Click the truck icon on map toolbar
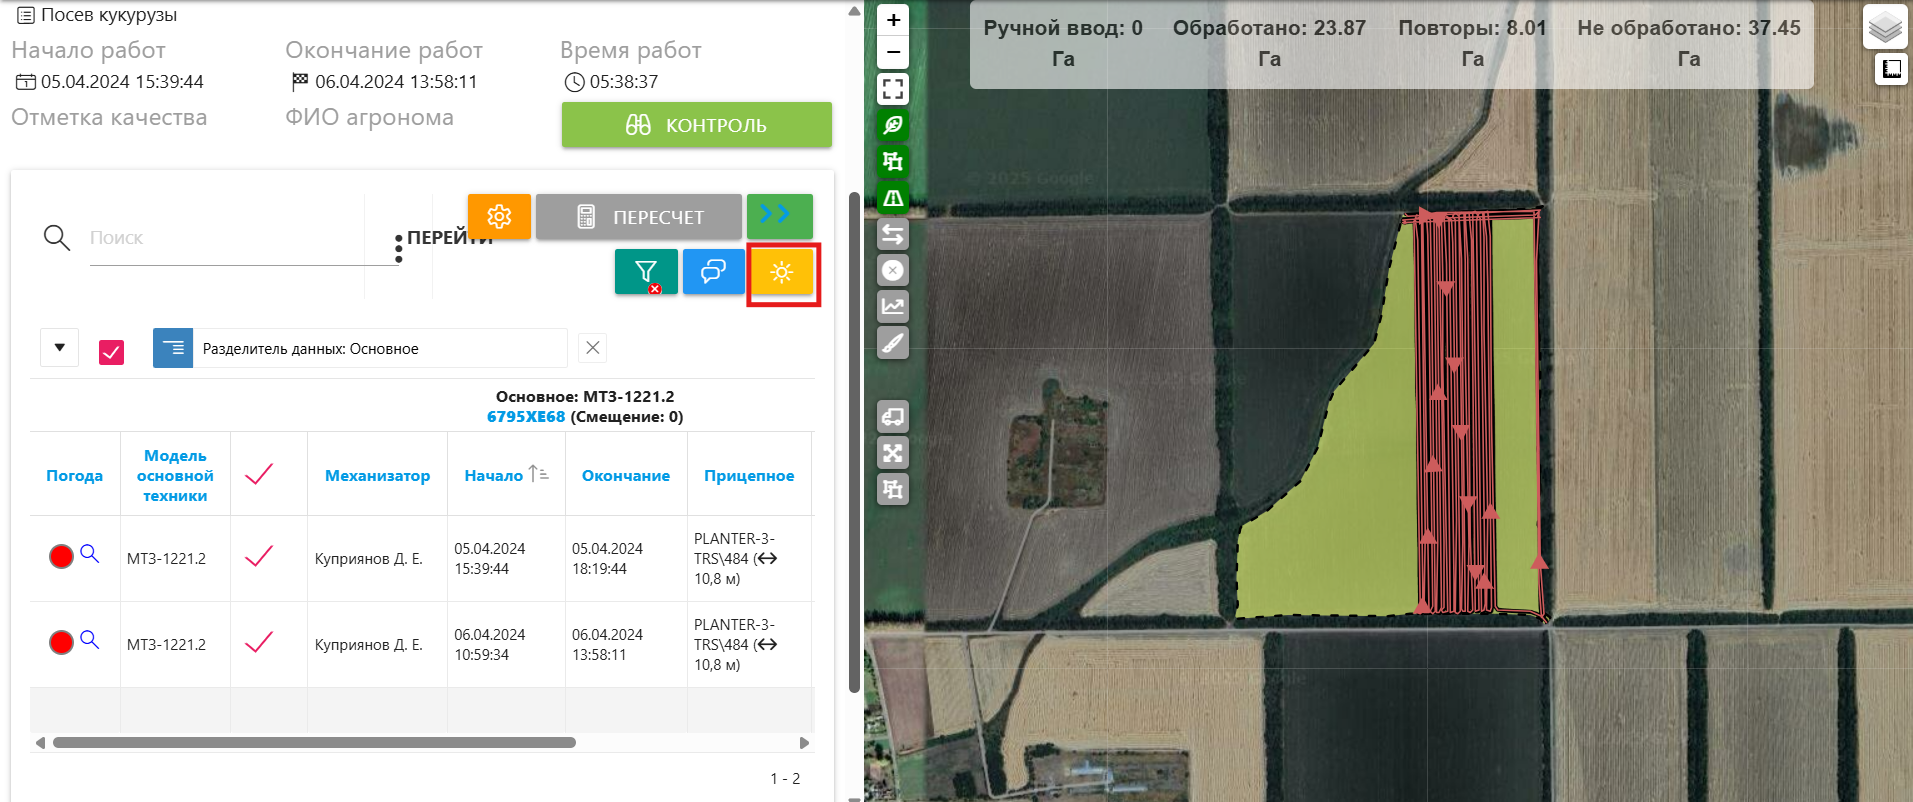This screenshot has width=1913, height=802. (x=892, y=416)
